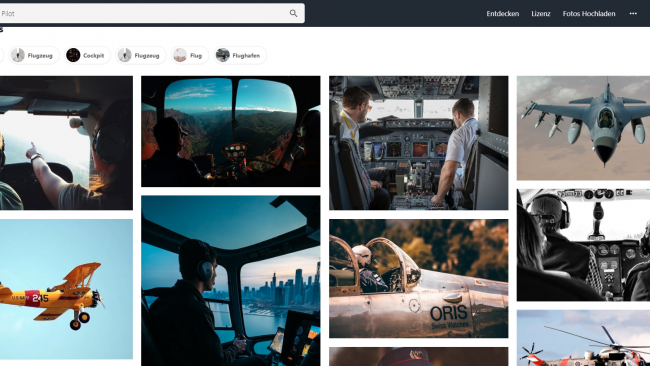The image size is (650, 366).
Task: Click Fotos Hochladen
Action: (589, 14)
